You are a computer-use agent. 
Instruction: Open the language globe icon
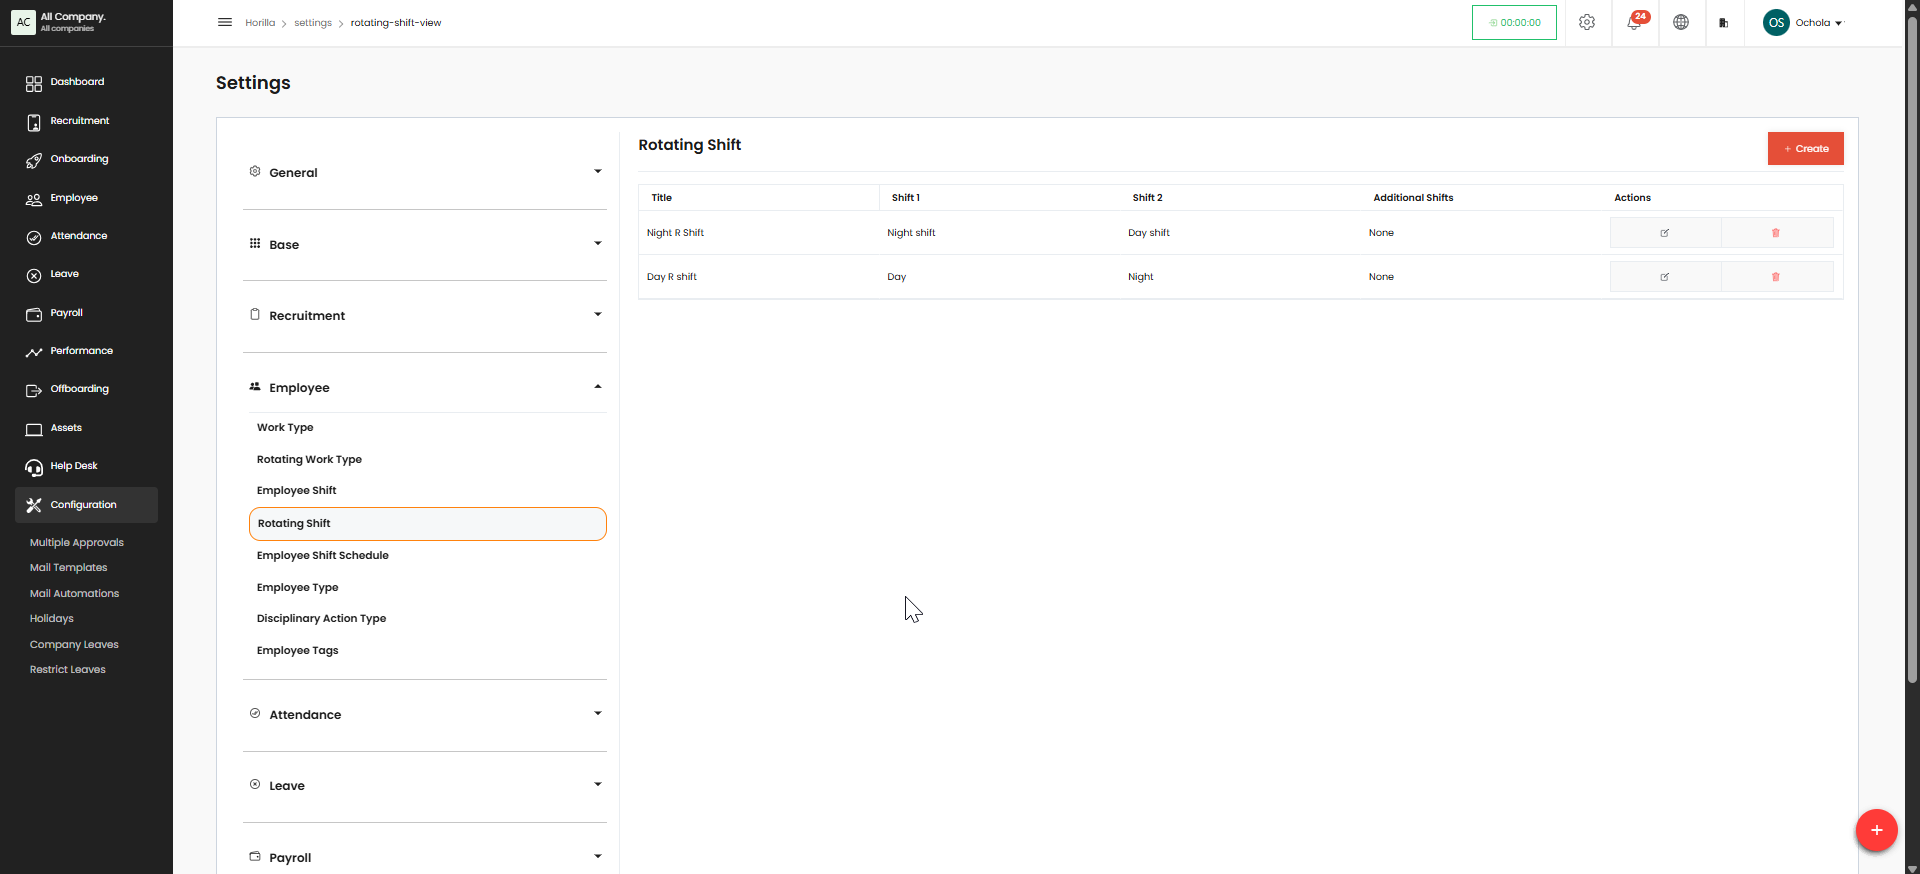1681,23
